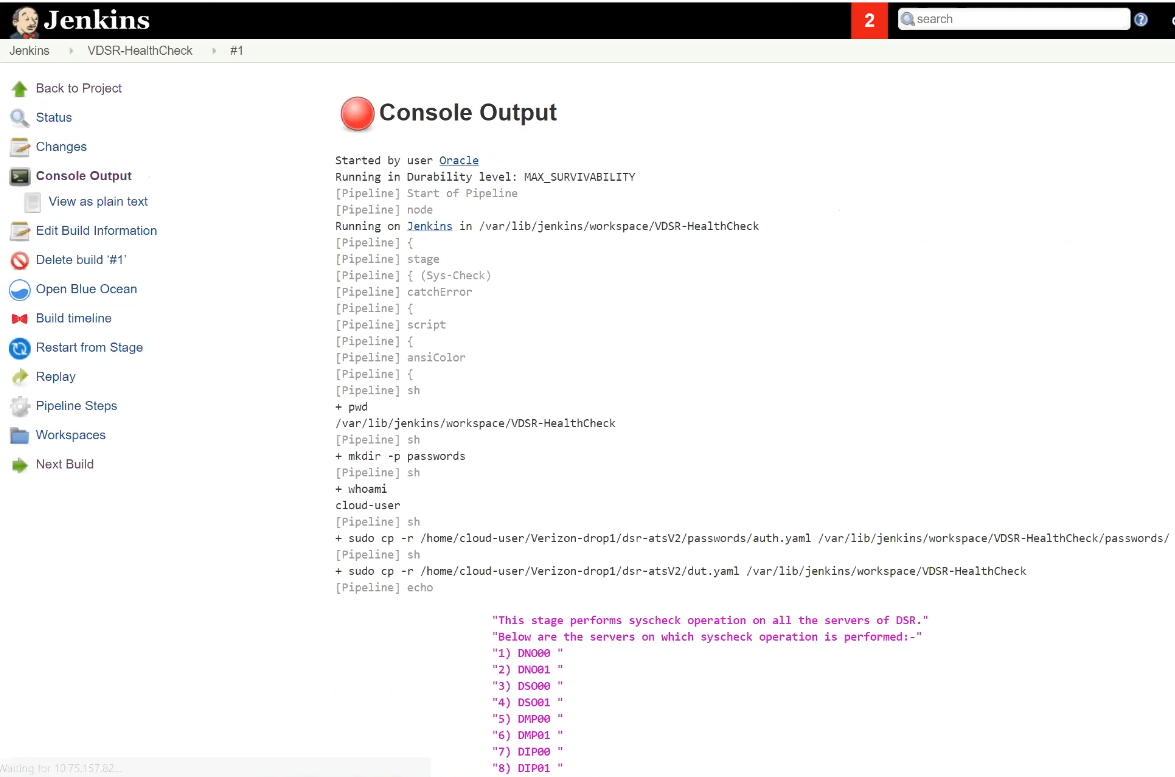
Task: Click the Restart from Stage icon
Action: pos(19,348)
